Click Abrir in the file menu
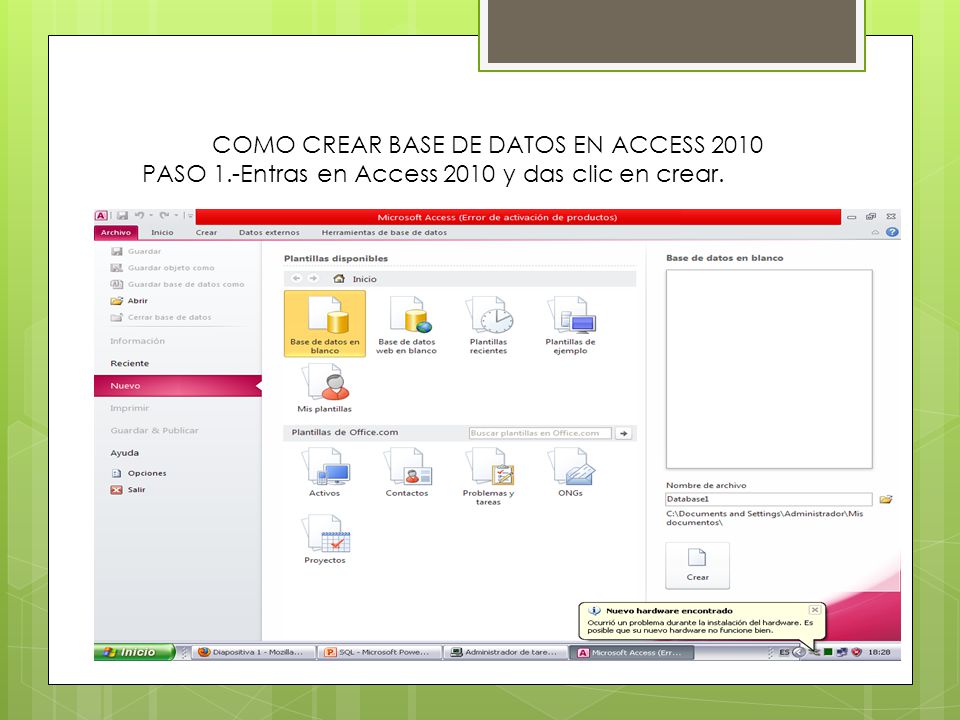This screenshot has height=720, width=960. [129, 301]
